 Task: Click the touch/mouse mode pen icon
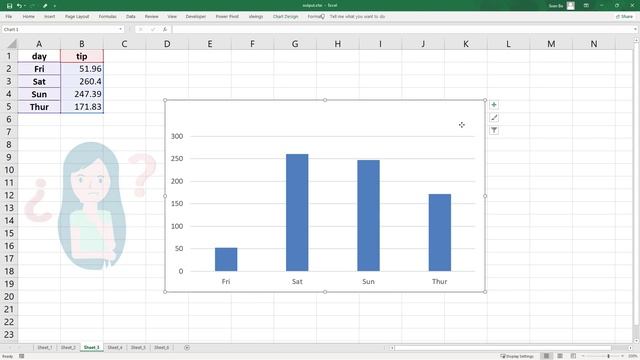click(45, 6)
